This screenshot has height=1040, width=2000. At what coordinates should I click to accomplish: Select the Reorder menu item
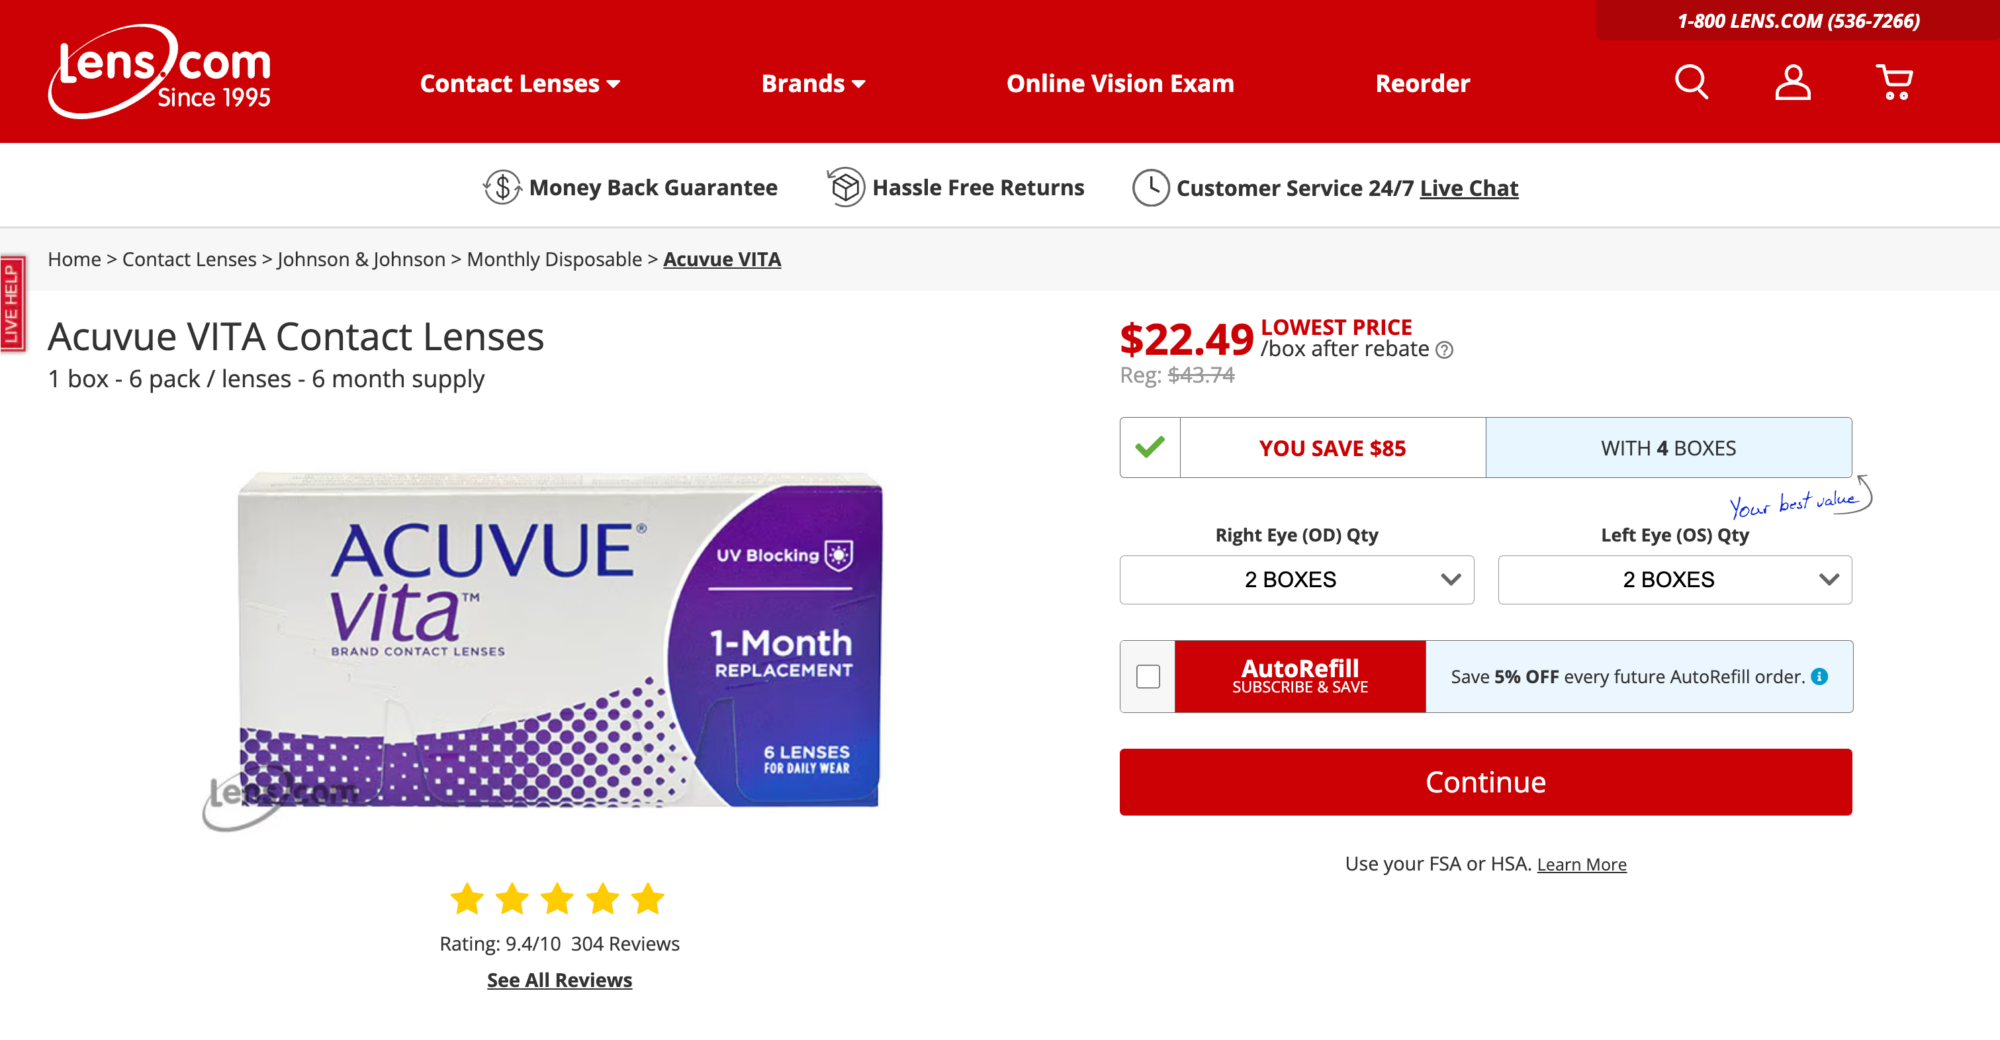coord(1422,84)
